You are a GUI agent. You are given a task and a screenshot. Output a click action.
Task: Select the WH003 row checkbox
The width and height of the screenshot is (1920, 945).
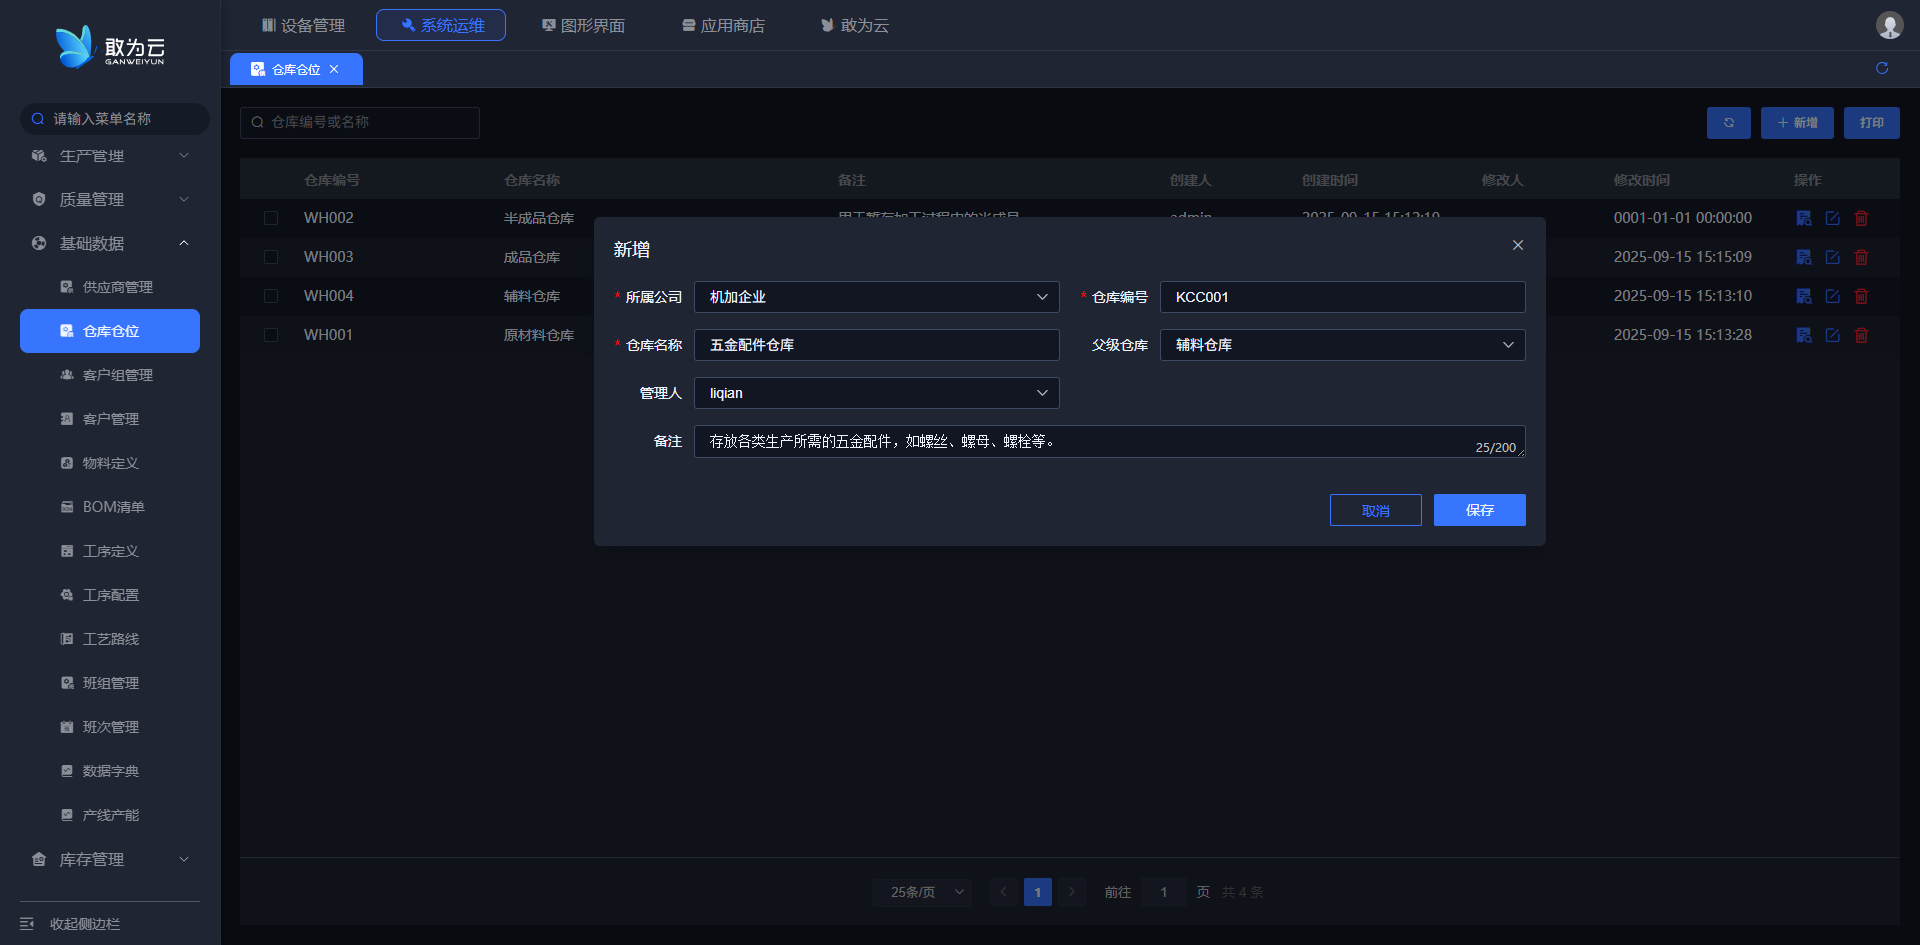tap(271, 257)
